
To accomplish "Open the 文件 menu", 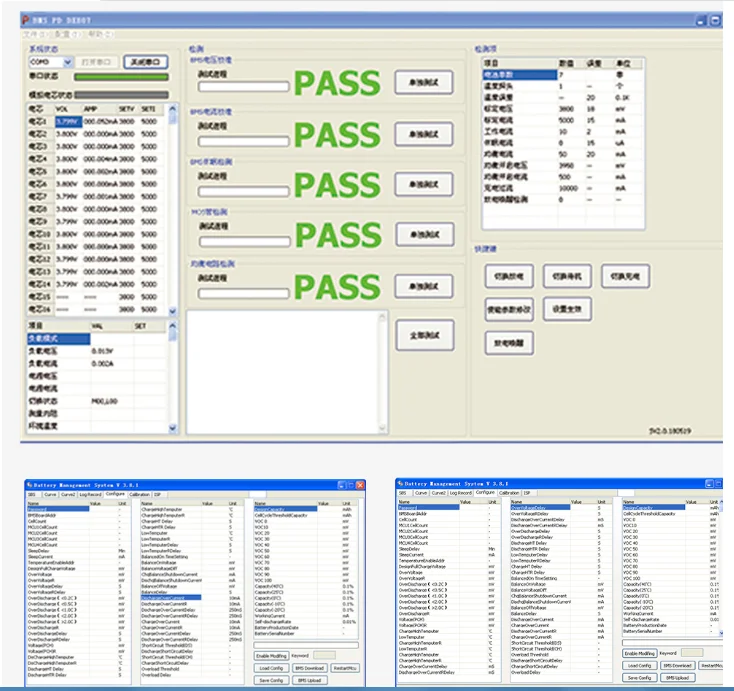I will 30,33.
